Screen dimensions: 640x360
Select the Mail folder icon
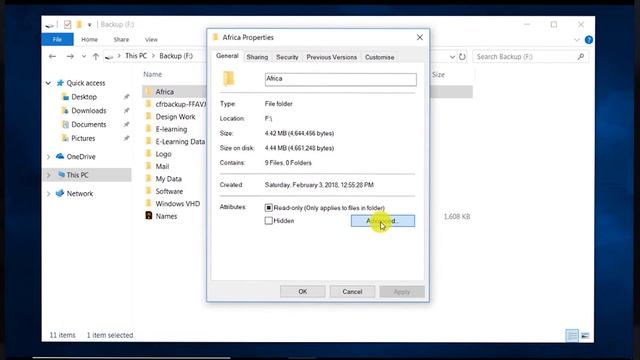pyautogui.click(x=149, y=166)
